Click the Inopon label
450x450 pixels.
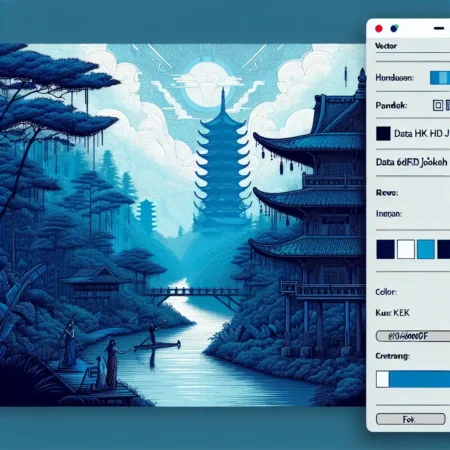click(x=389, y=214)
